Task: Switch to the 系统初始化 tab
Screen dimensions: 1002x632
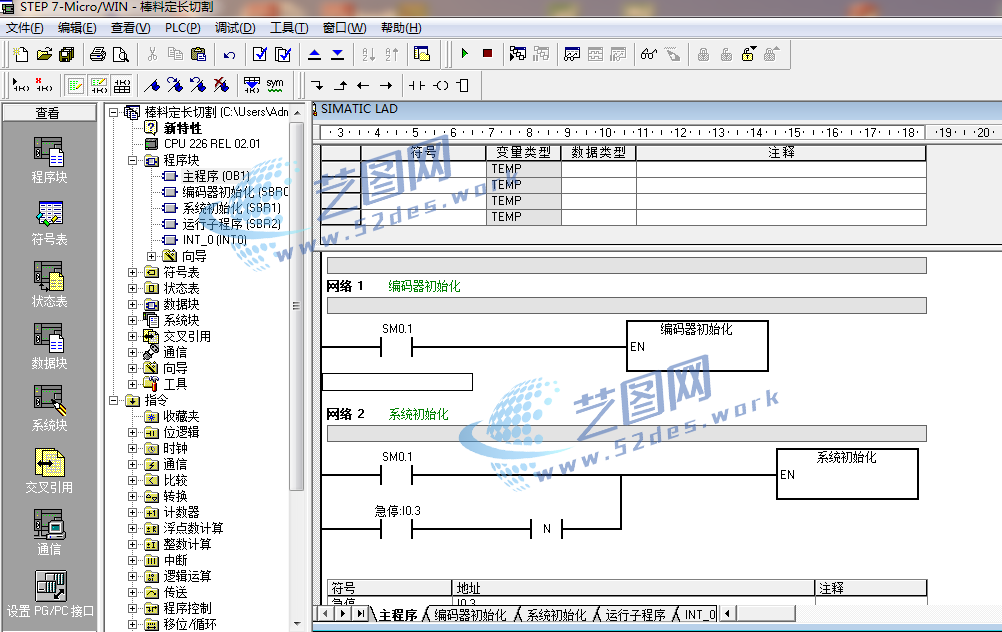Action: coord(556,615)
